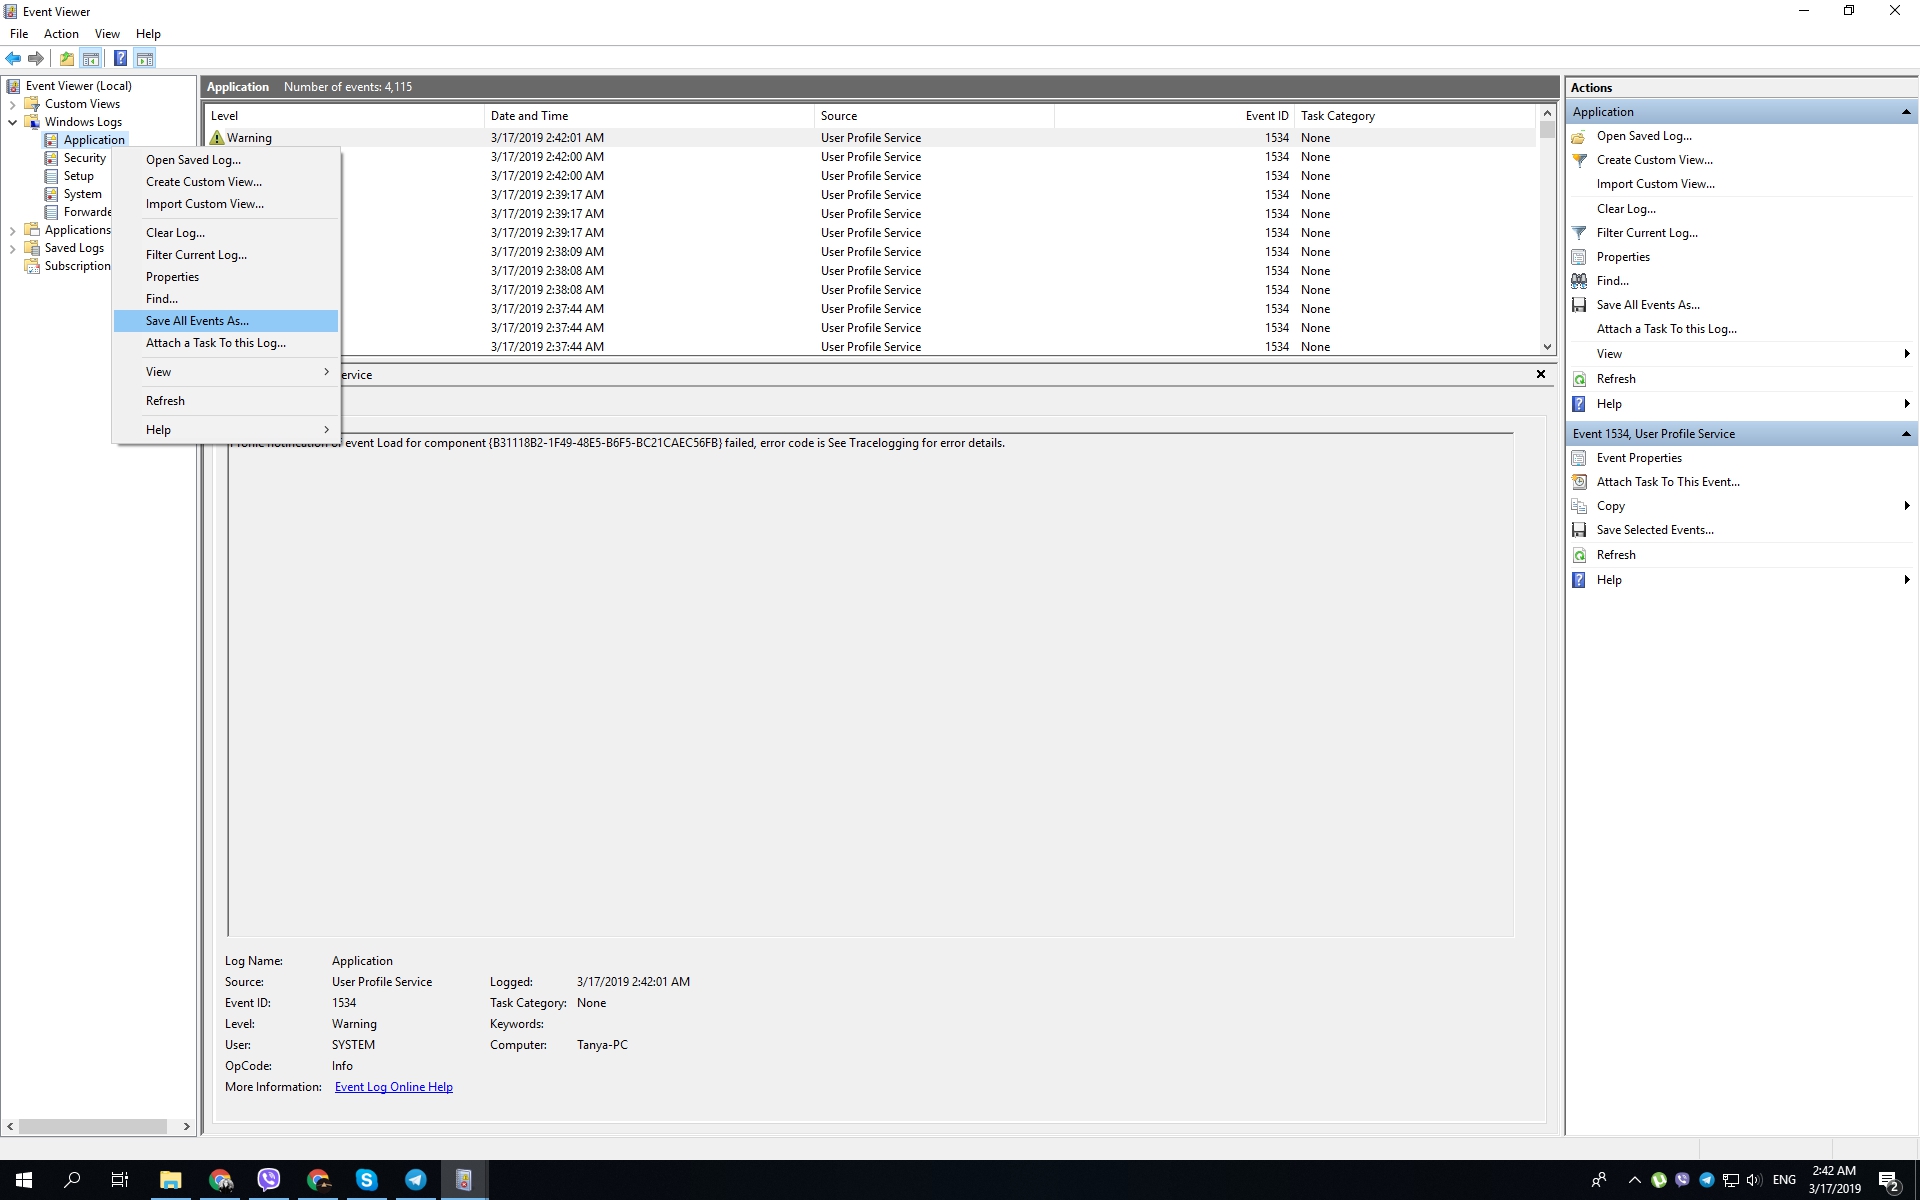Open the Event Log Online Help link
The height and width of the screenshot is (1200, 1920).
tap(393, 1087)
